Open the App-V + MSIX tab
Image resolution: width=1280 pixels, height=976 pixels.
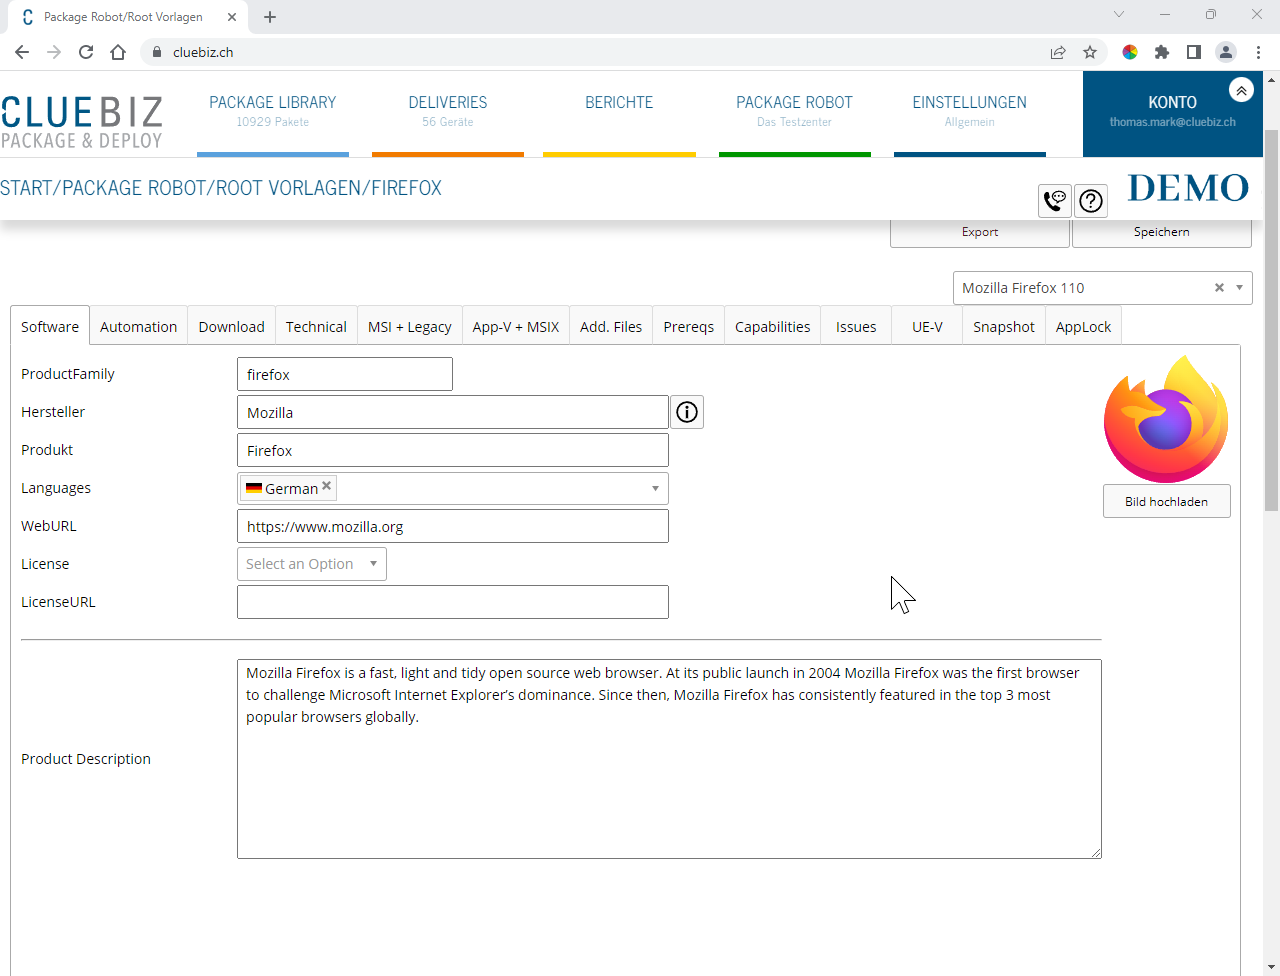pyautogui.click(x=515, y=327)
